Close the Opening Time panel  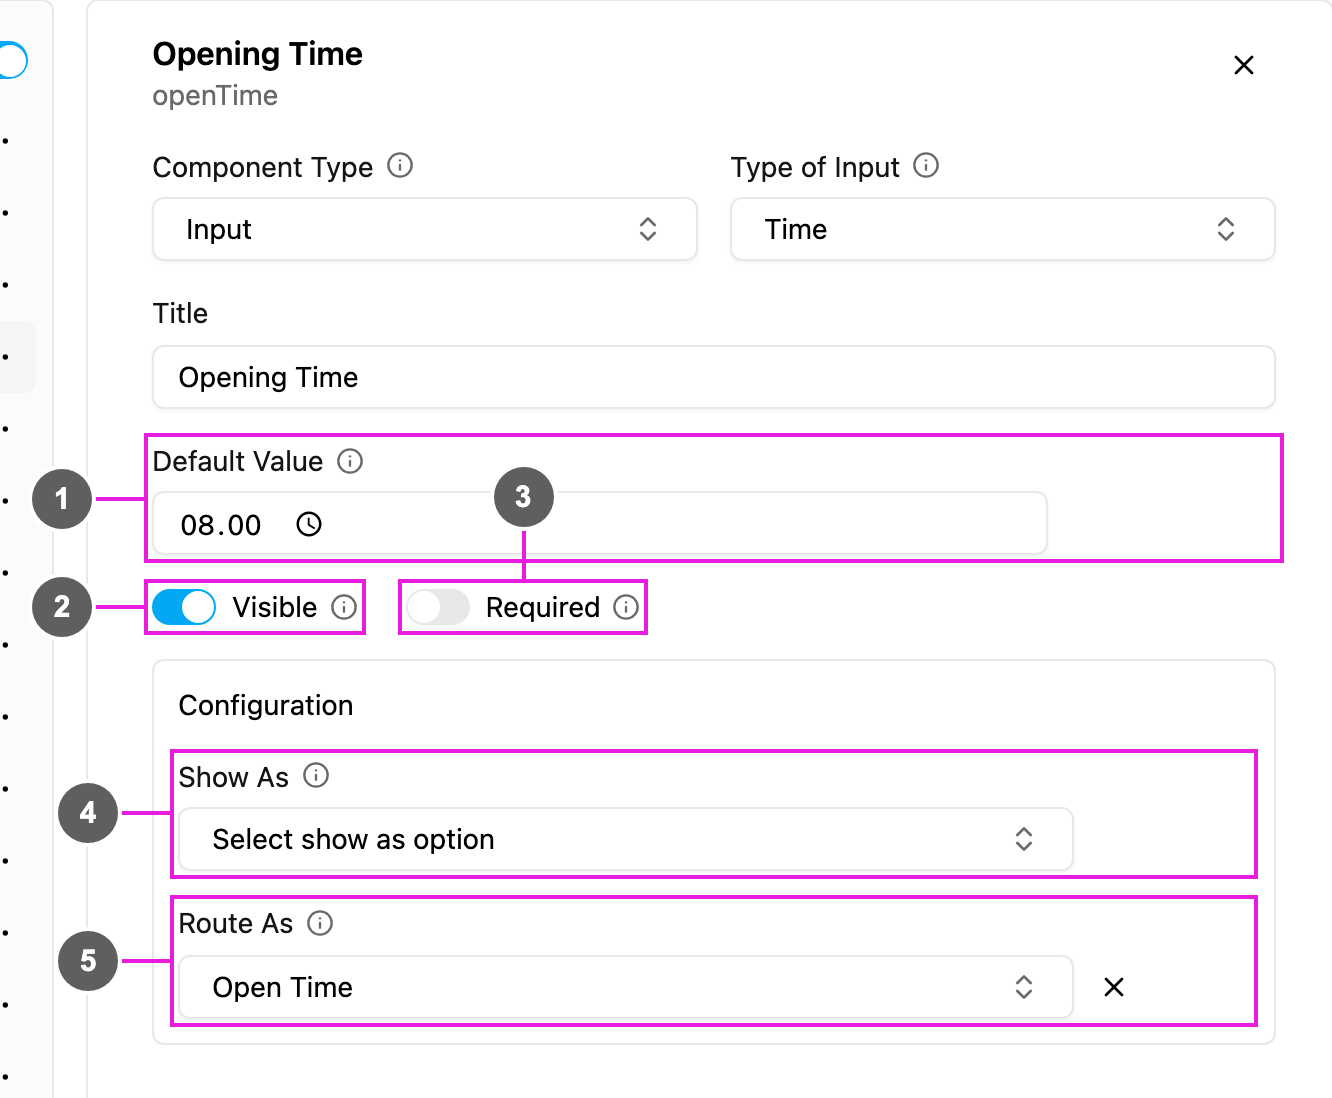pyautogui.click(x=1244, y=65)
